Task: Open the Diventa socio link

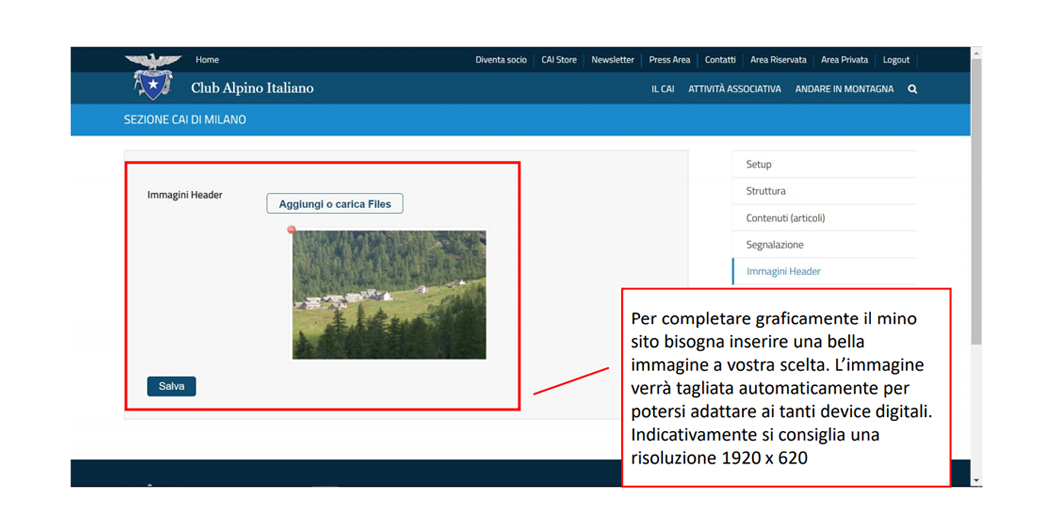Action: tap(501, 60)
